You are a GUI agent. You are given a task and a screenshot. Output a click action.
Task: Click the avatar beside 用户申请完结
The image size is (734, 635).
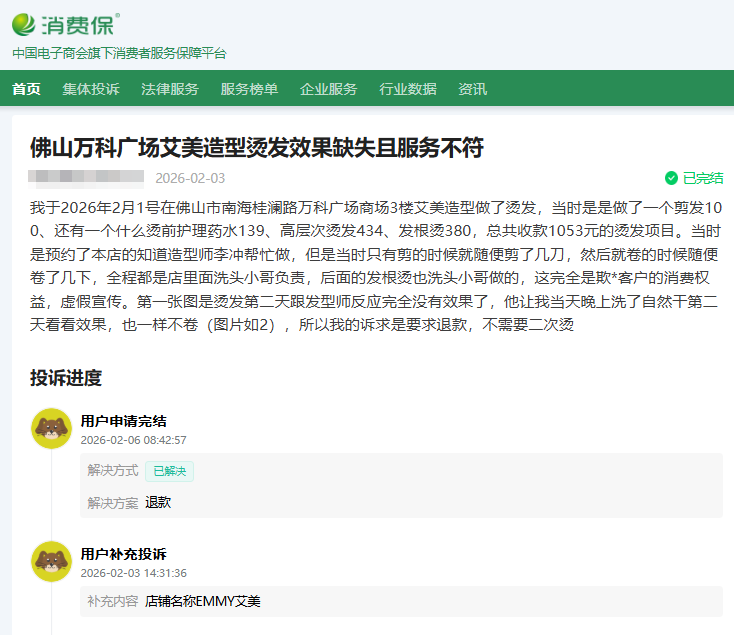pos(51,429)
